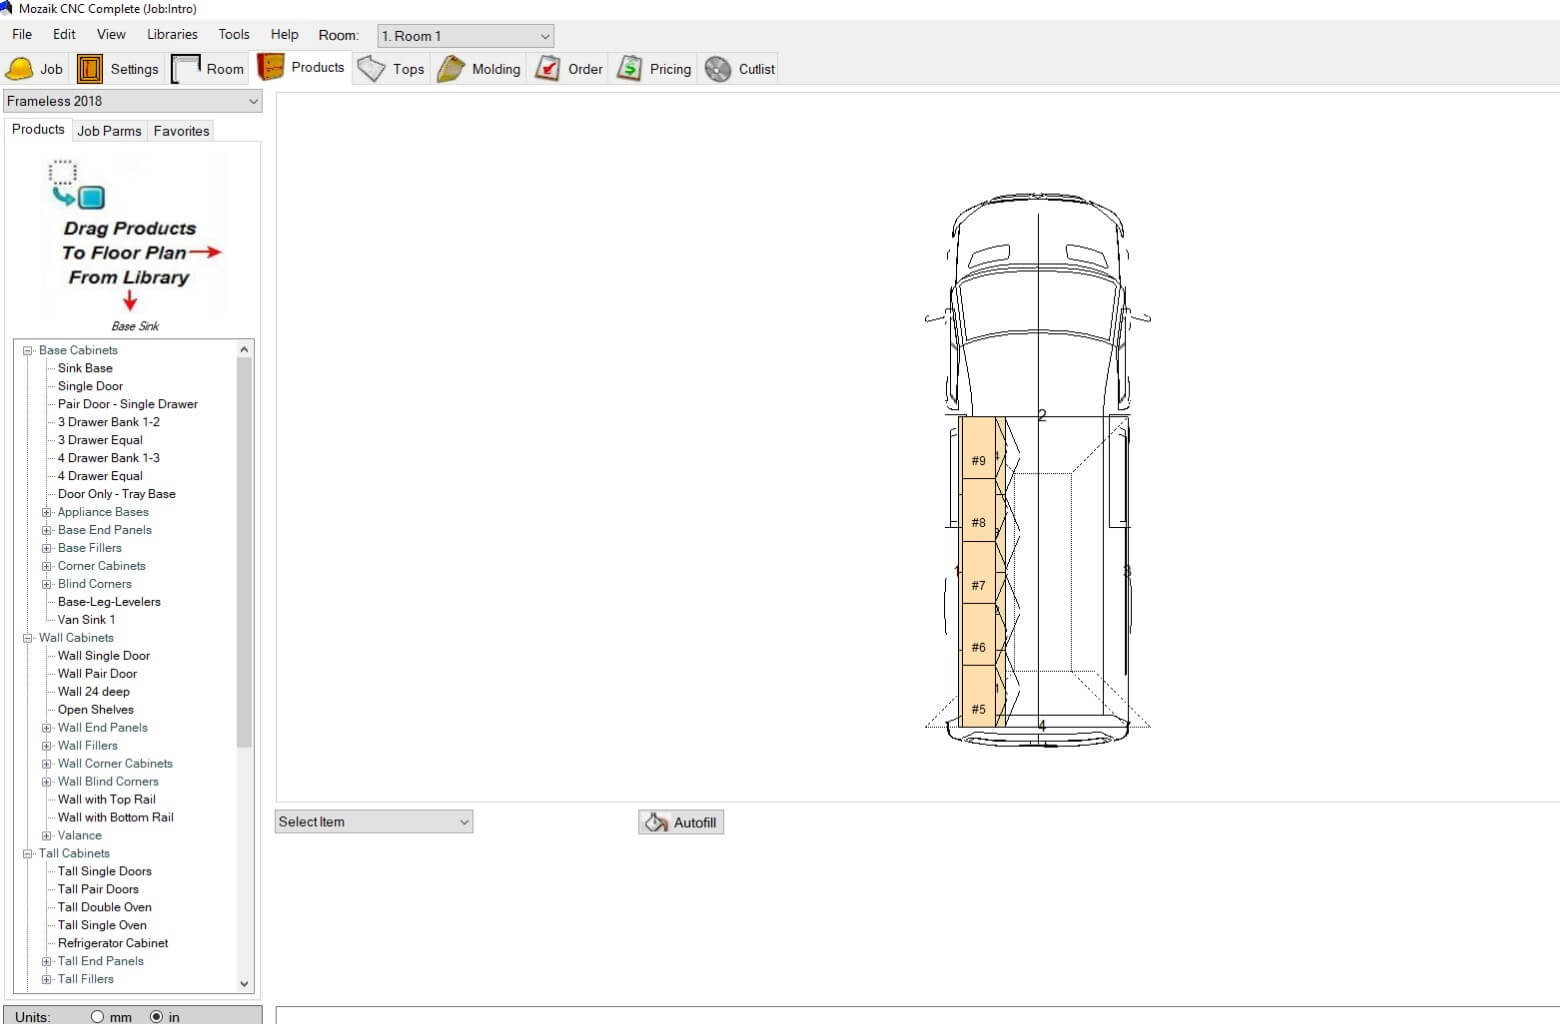Select Tall Double Oven item

click(105, 907)
